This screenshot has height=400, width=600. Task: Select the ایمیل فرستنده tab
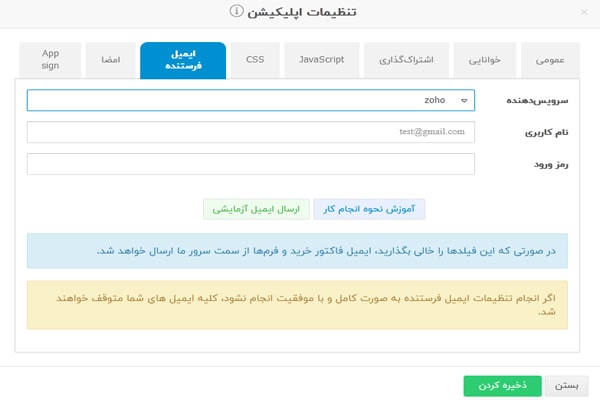click(x=183, y=60)
